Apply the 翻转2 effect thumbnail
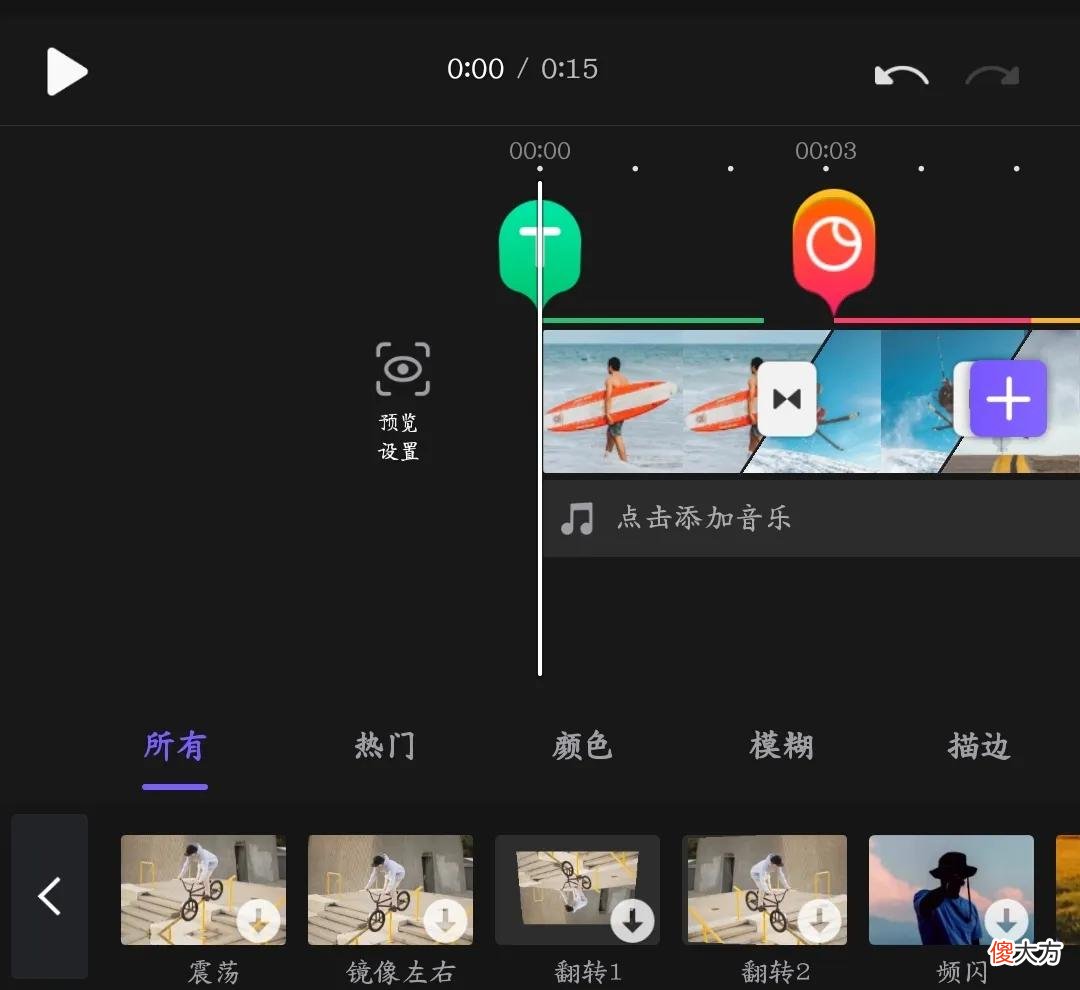 coord(765,889)
